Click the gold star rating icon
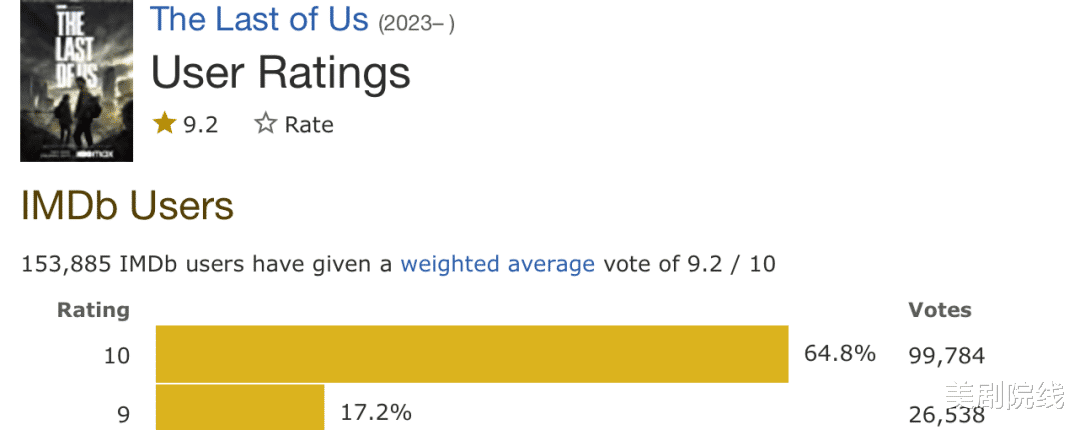The width and height of the screenshot is (1080, 430). click(x=164, y=124)
